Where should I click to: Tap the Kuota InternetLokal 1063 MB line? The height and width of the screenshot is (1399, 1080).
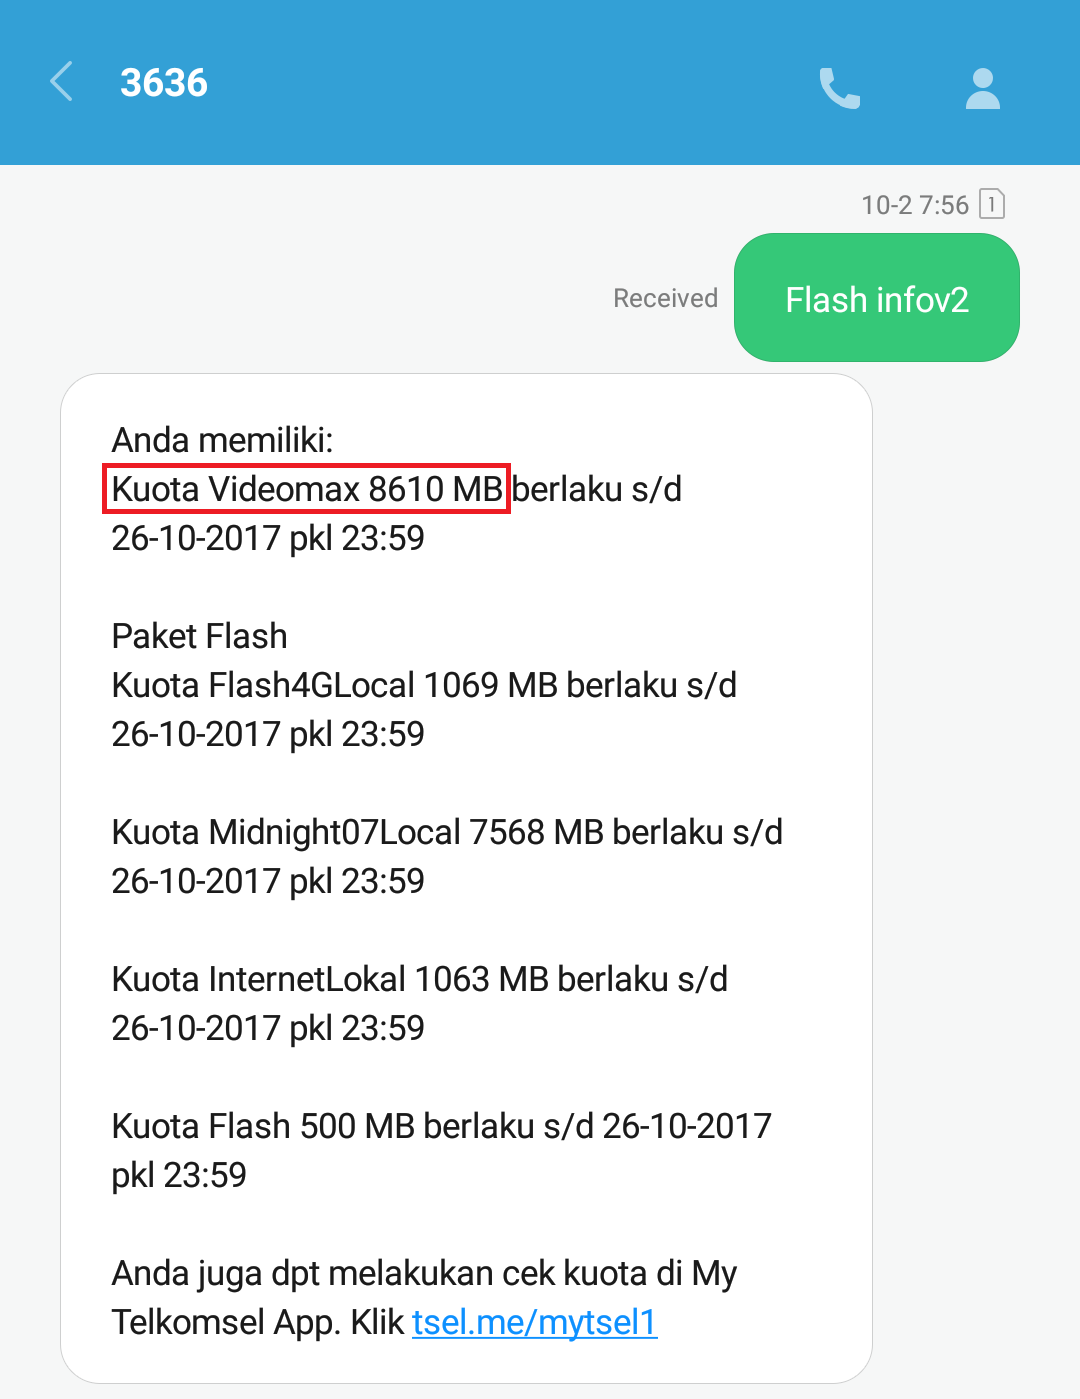coord(420,979)
